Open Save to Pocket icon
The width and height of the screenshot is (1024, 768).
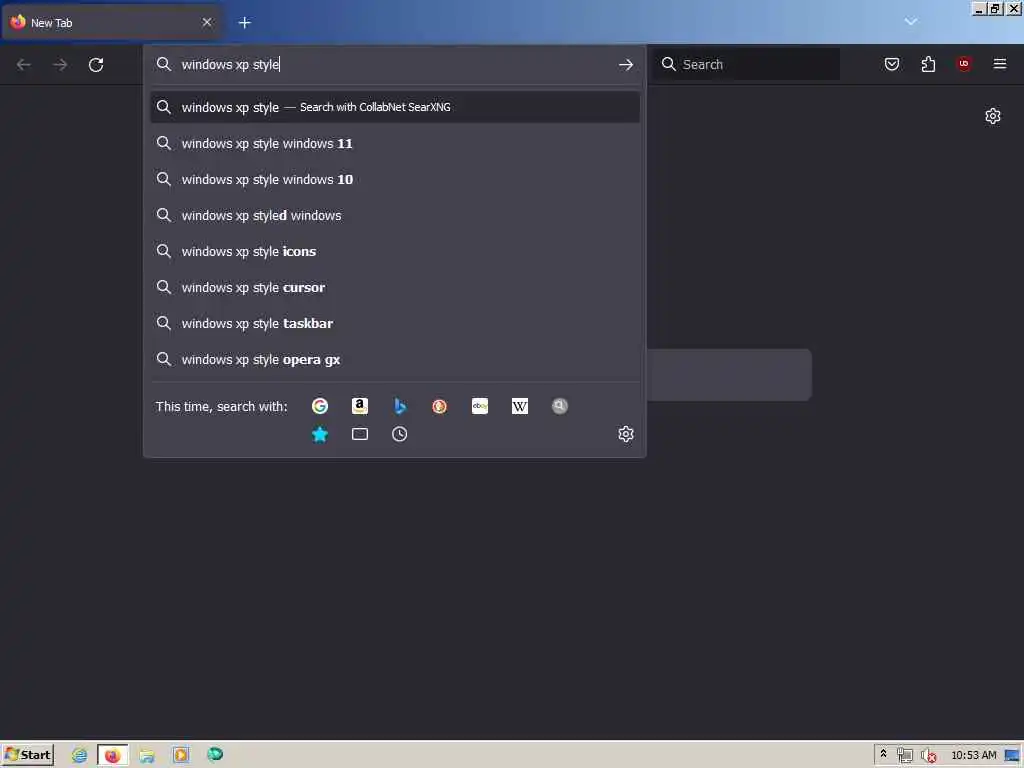tap(891, 64)
